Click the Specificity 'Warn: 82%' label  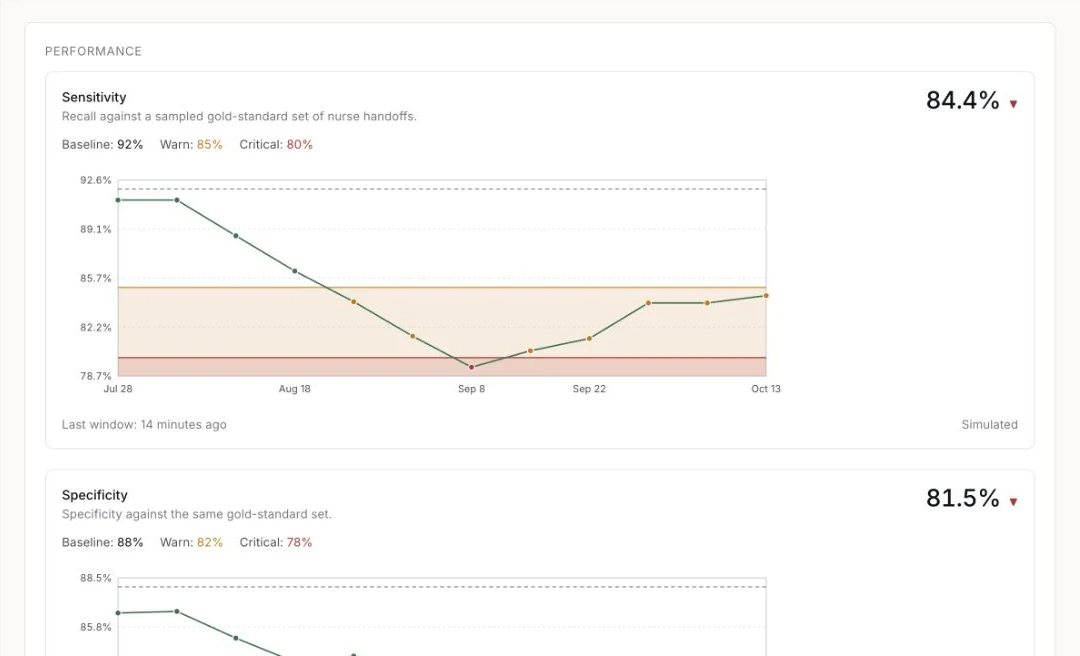[x=191, y=542]
